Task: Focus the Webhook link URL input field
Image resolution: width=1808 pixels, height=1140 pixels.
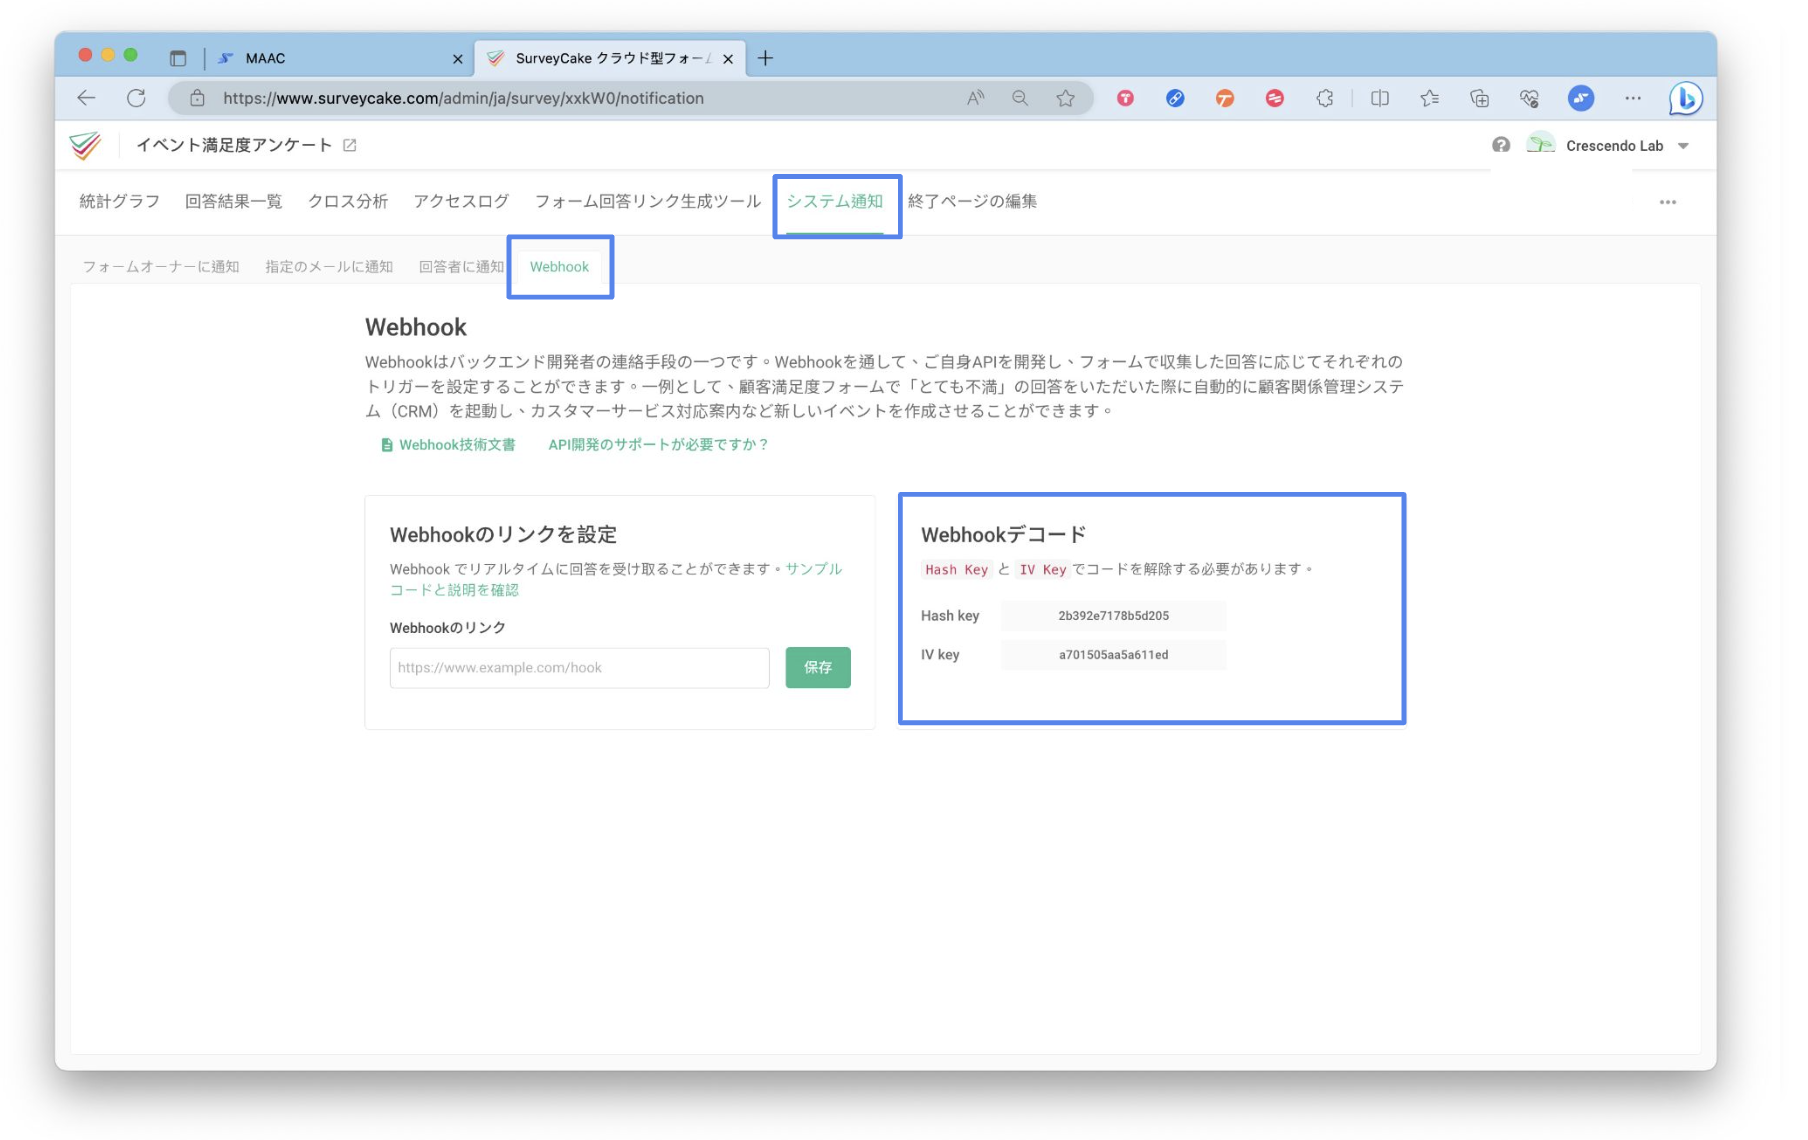Action: click(579, 668)
